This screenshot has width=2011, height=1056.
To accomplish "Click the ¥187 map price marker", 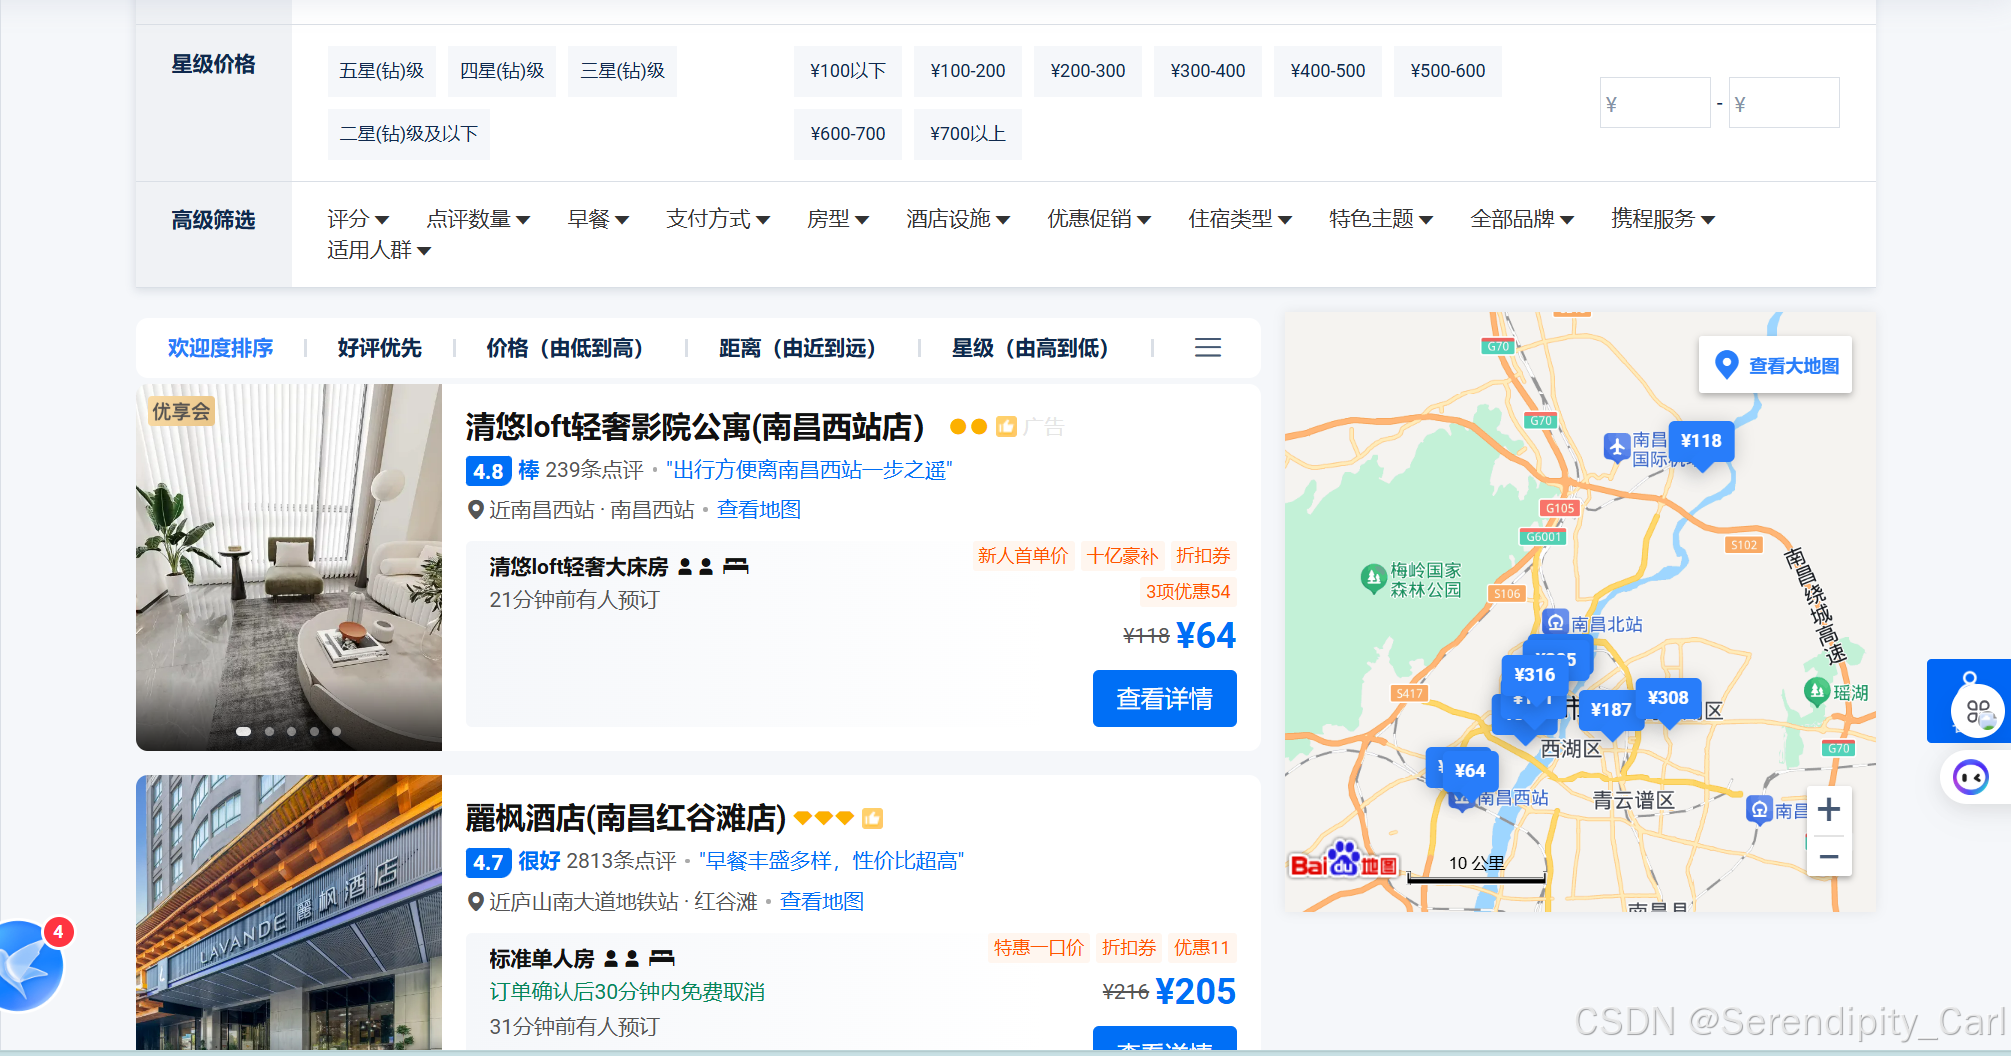I will 1610,710.
